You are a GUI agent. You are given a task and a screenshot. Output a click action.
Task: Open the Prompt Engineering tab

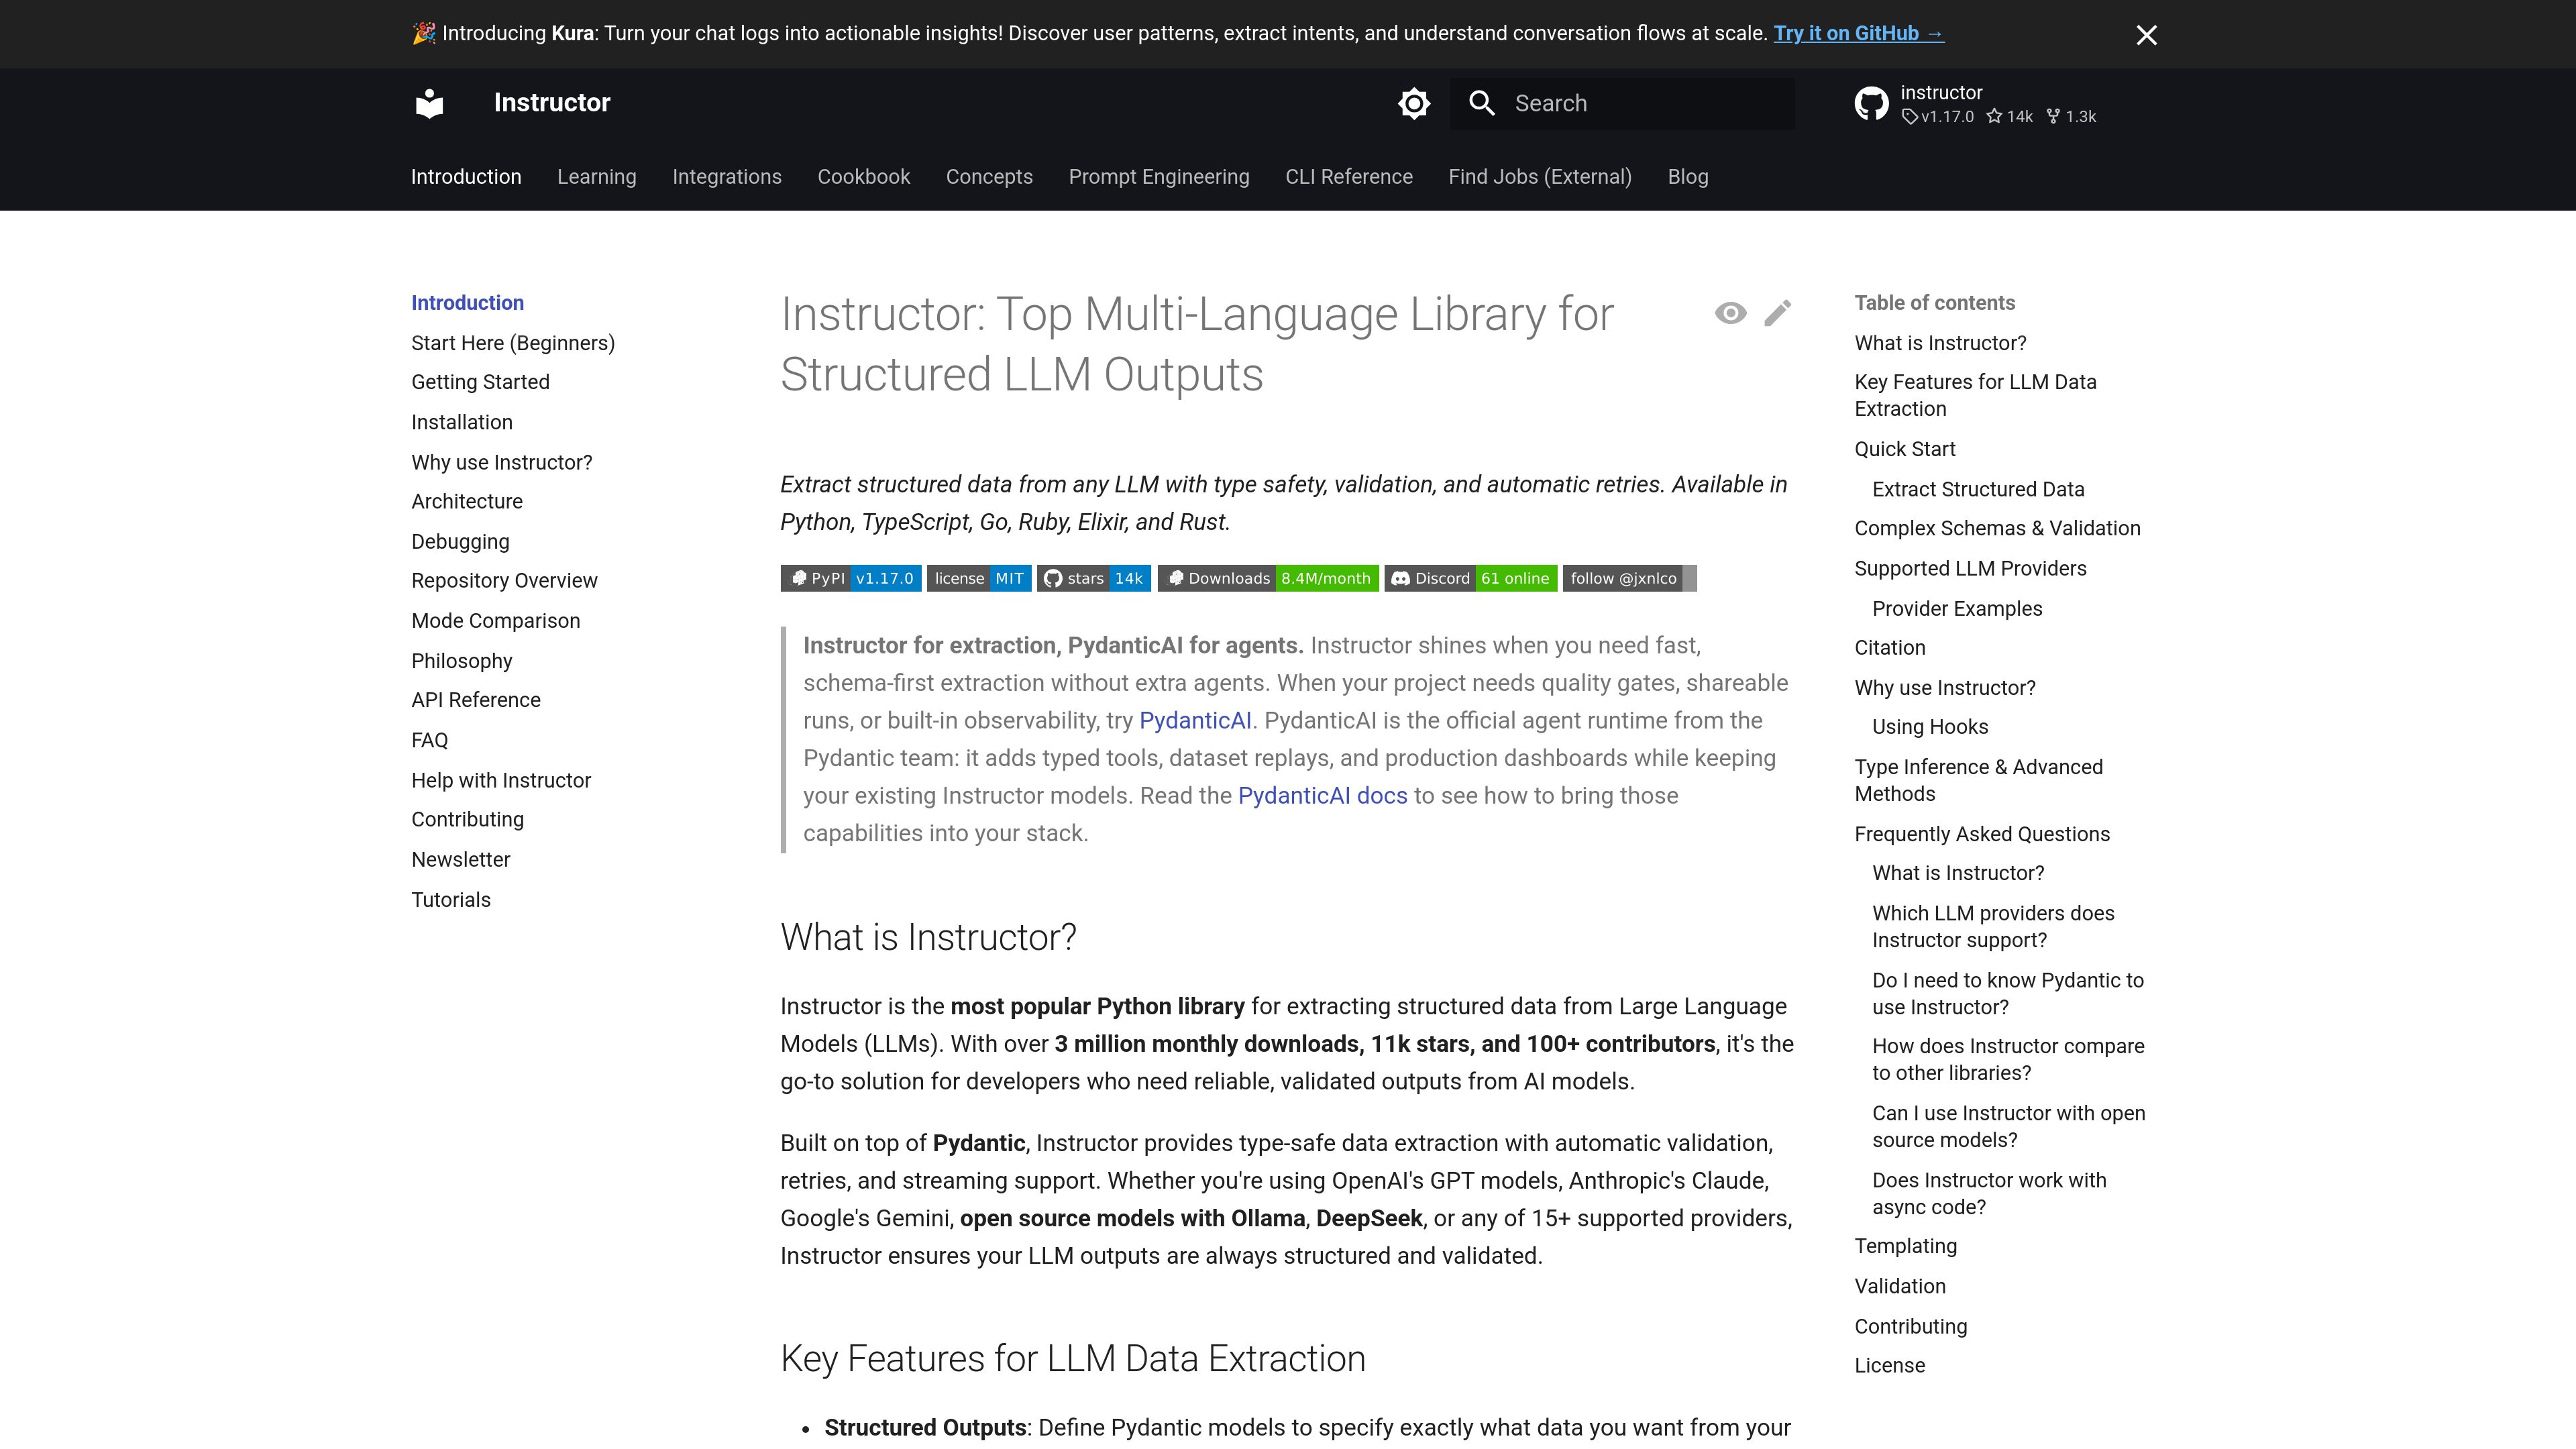click(1159, 177)
